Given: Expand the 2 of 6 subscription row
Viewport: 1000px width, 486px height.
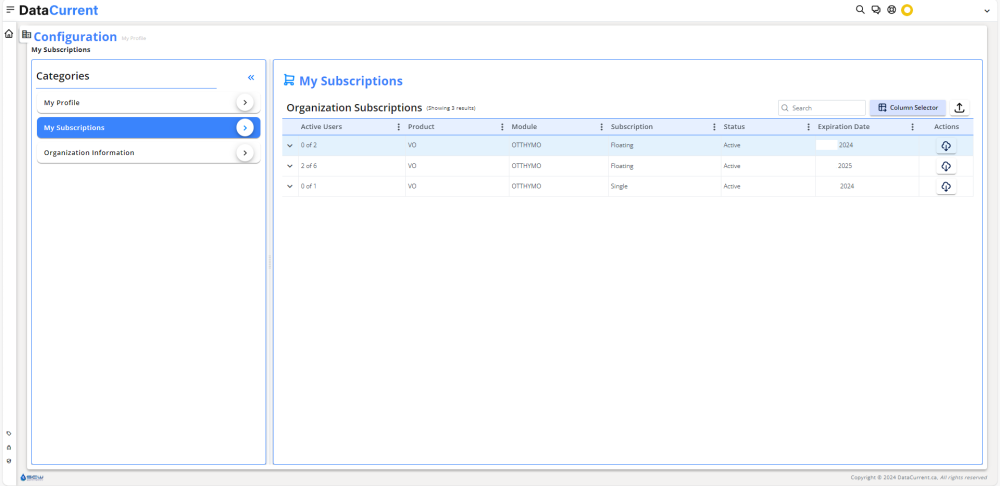Looking at the screenshot, I should point(290,166).
